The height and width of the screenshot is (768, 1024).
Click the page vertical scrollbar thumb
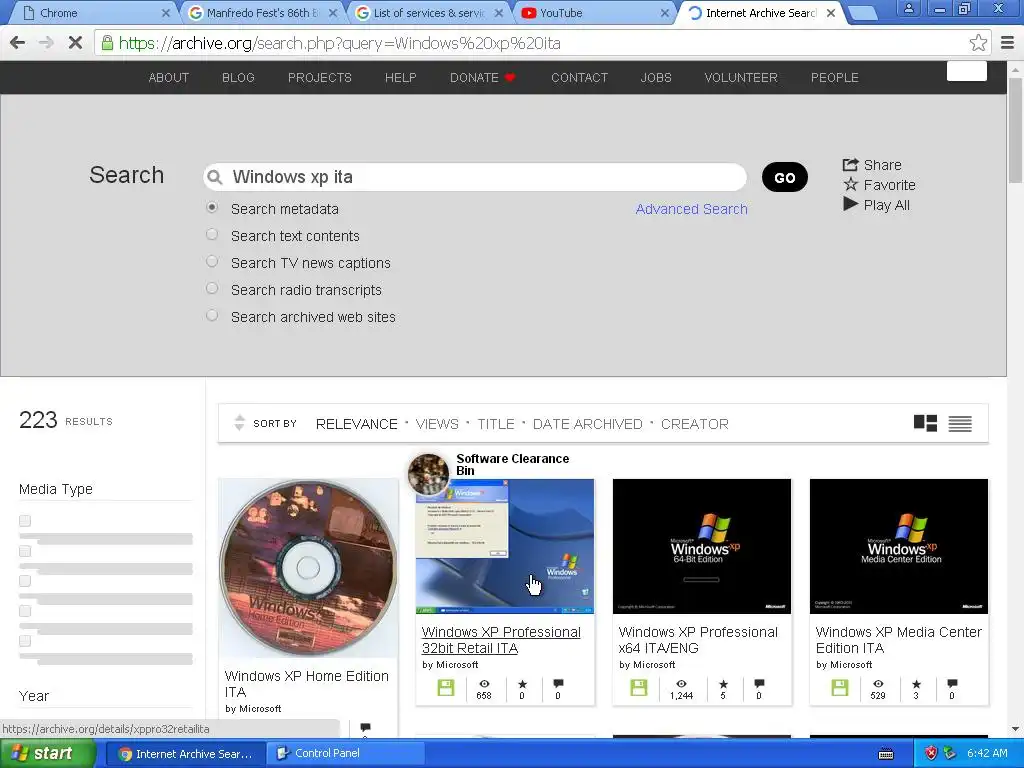pyautogui.click(x=1015, y=131)
